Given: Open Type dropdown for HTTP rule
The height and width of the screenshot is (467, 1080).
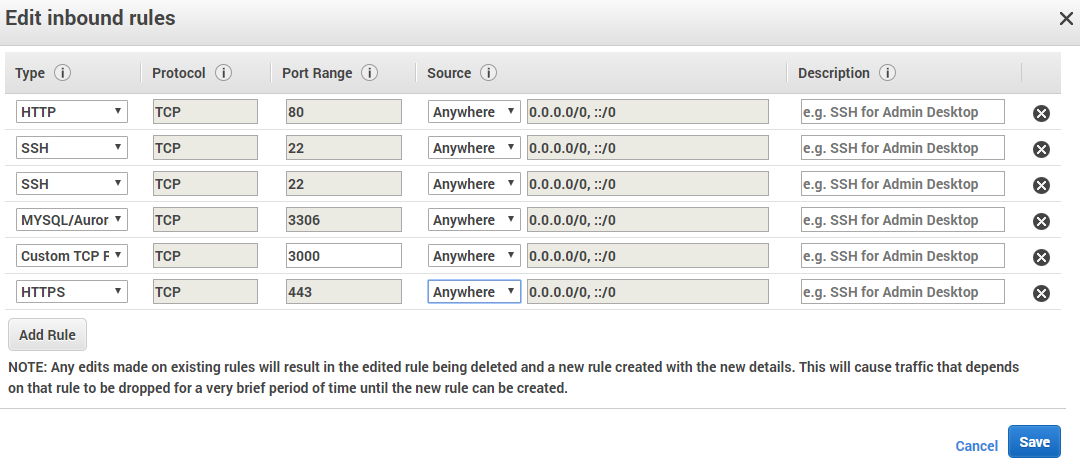Looking at the screenshot, I should tap(72, 112).
